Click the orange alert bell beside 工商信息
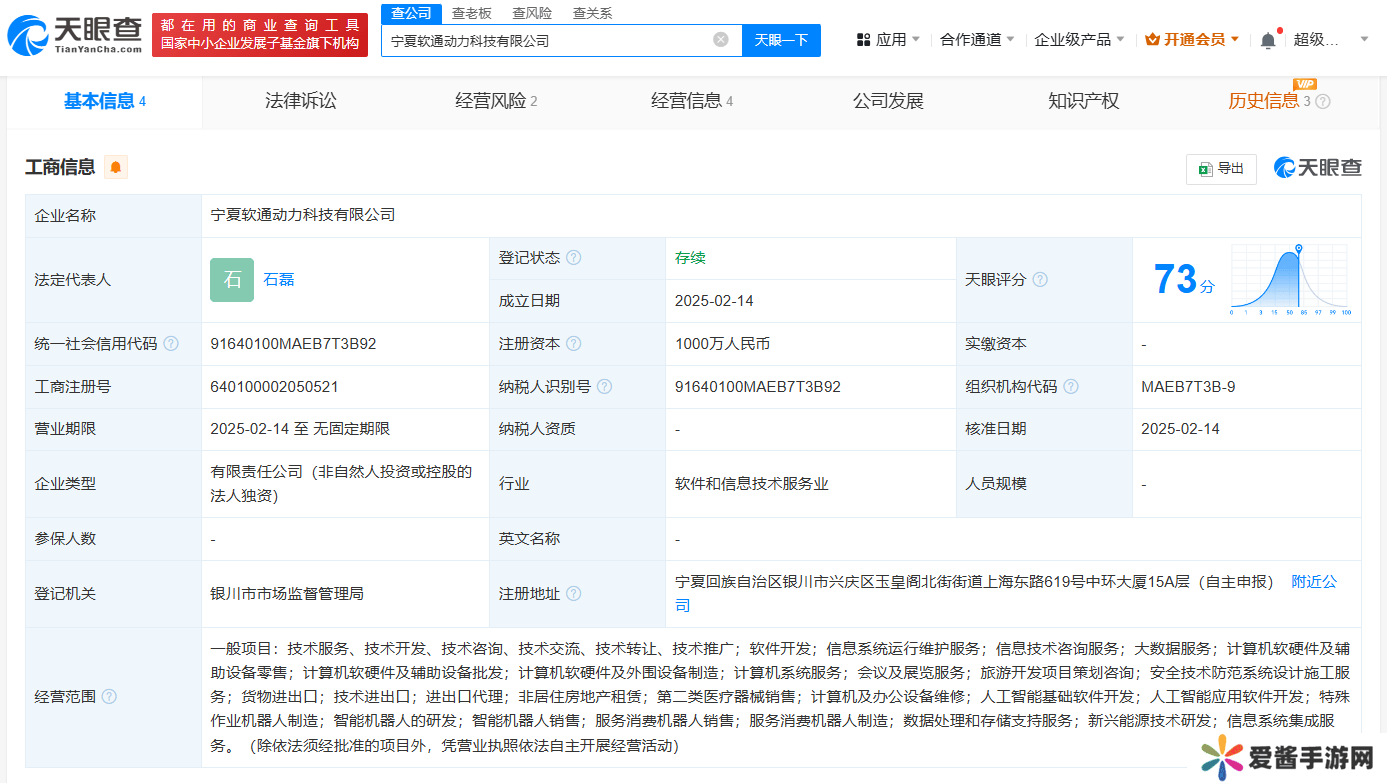 (x=116, y=167)
